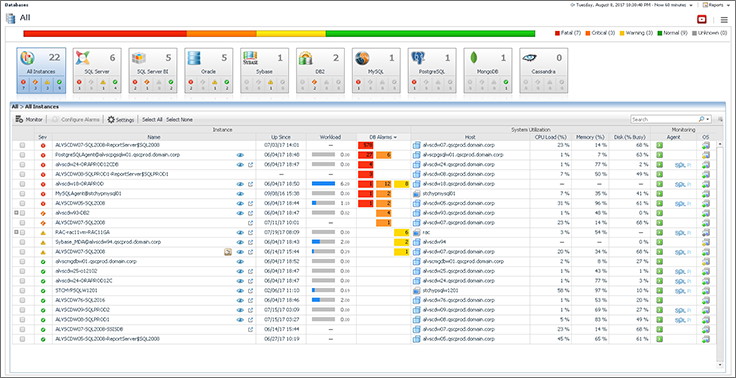Check the box for alvscdw25-o12102 row
This screenshot has height=378, width=736.
pos(22,271)
